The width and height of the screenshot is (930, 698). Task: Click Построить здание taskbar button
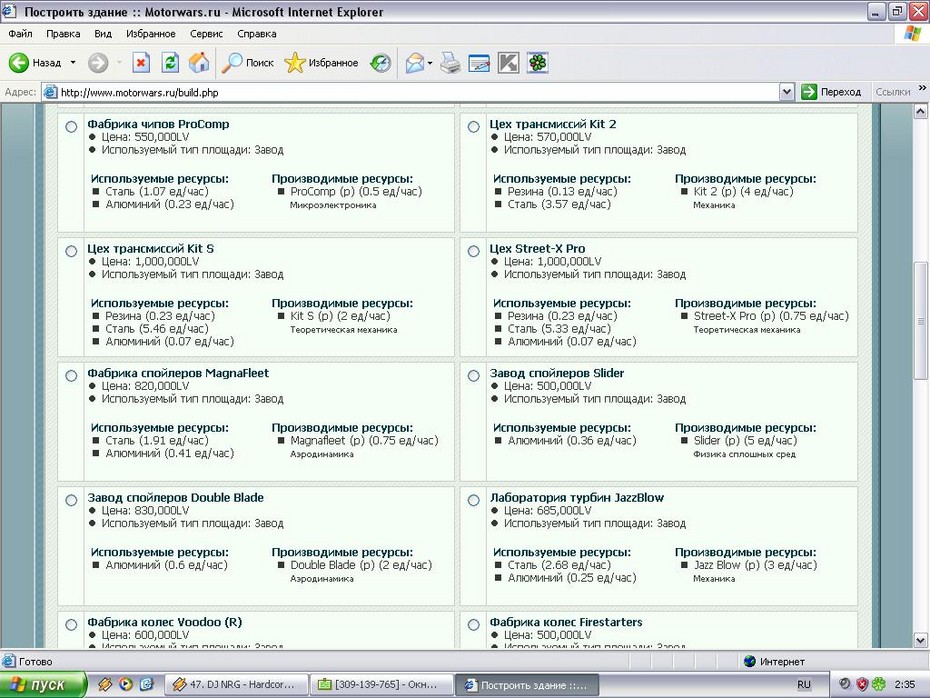pyautogui.click(x=527, y=685)
